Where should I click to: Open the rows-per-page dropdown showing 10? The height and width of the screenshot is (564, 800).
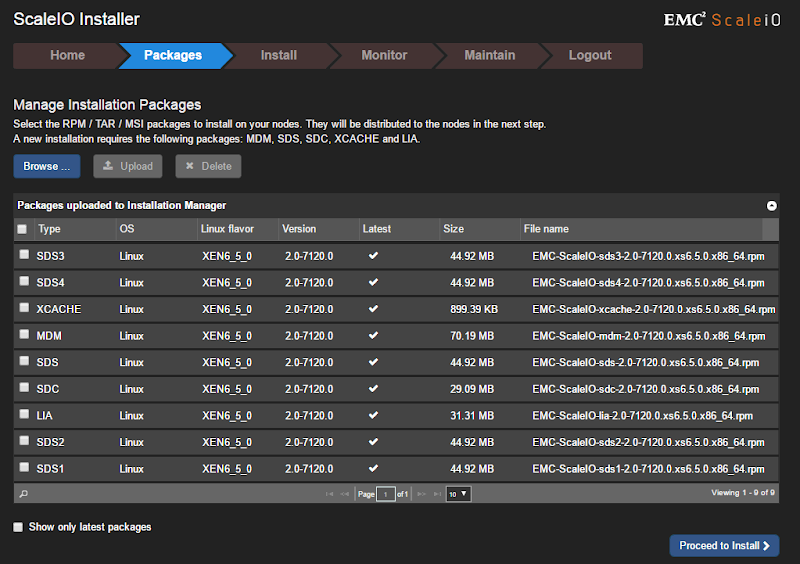point(458,494)
